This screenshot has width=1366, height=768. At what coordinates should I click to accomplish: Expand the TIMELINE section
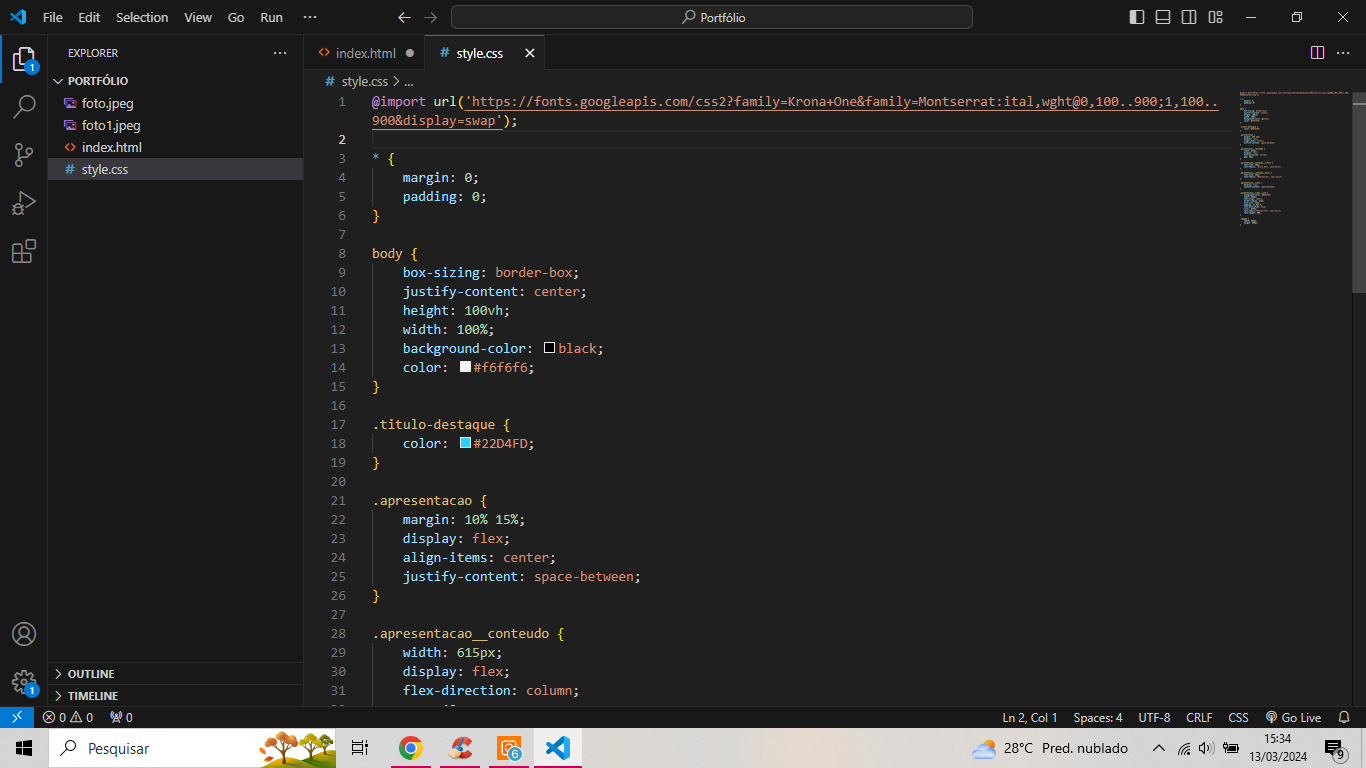coord(175,696)
